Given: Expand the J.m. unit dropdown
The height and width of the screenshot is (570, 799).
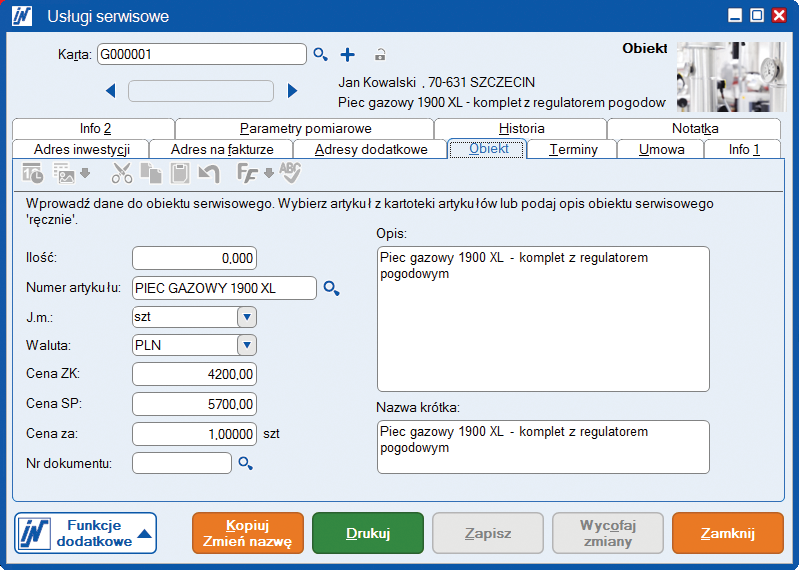Looking at the screenshot, I should tap(246, 317).
